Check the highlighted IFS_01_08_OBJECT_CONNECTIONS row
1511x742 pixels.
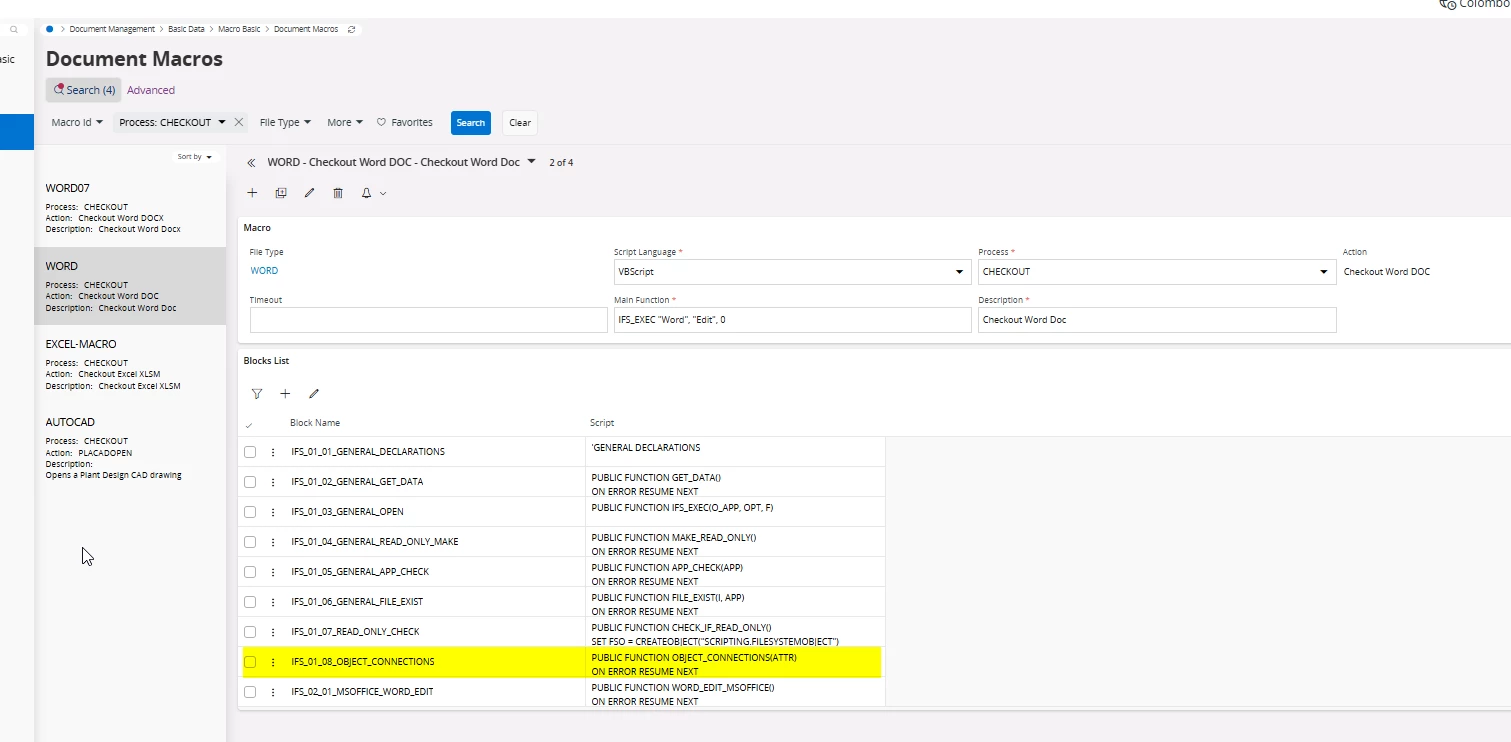[250, 662]
